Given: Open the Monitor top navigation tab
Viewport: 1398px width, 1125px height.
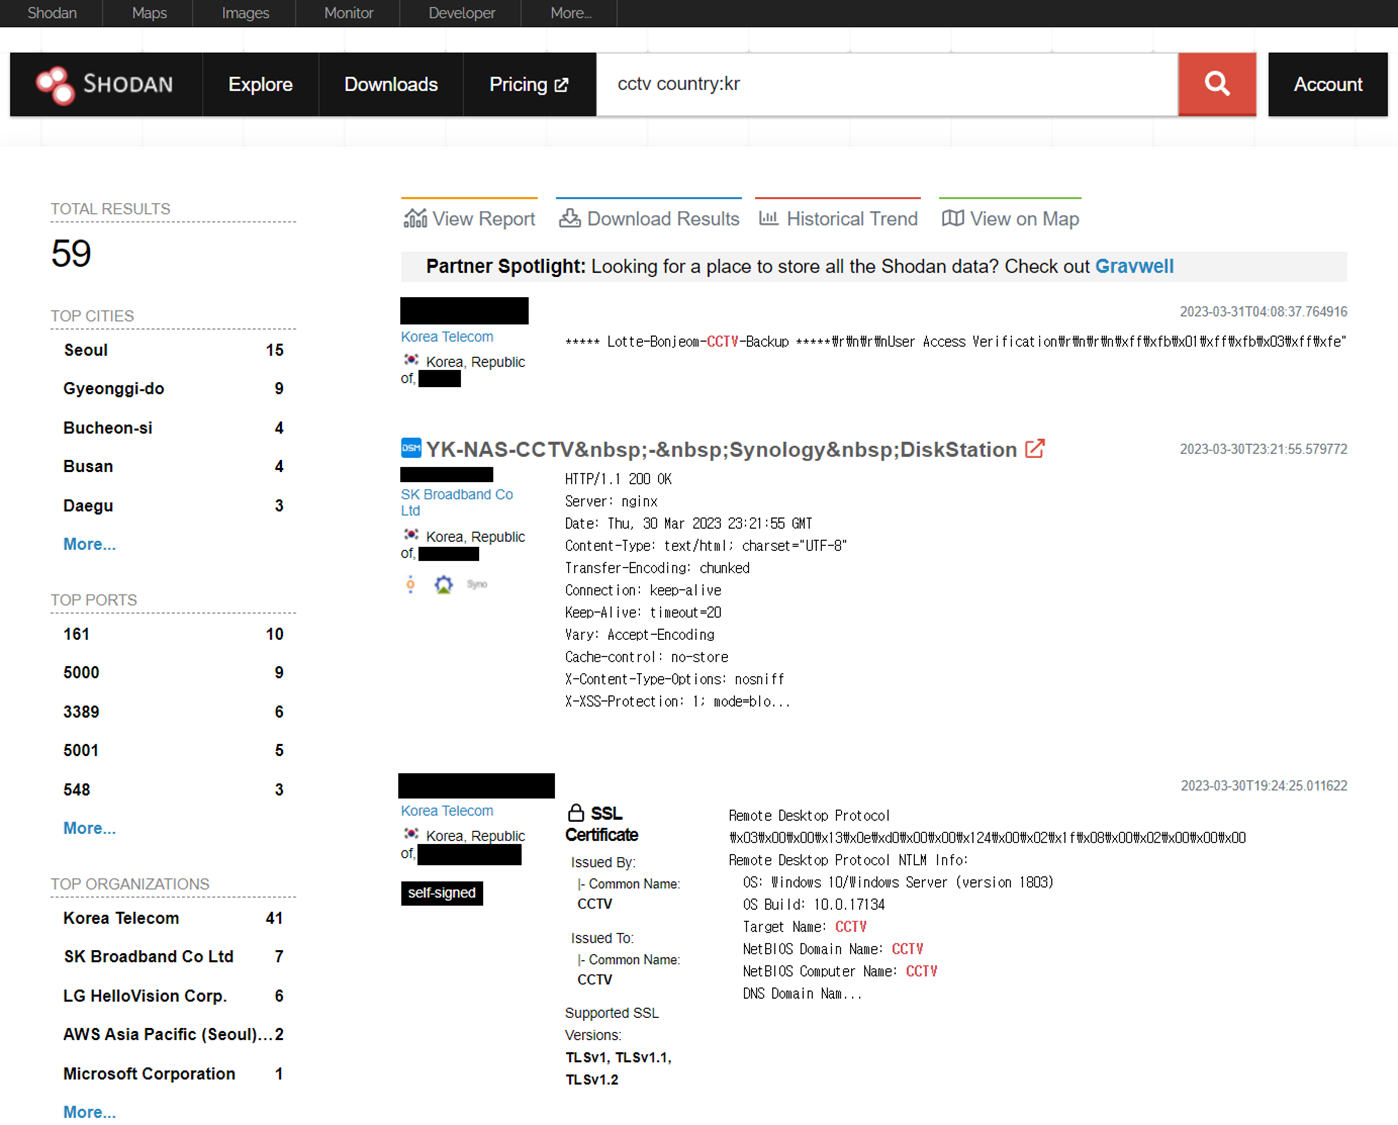Looking at the screenshot, I should [348, 13].
